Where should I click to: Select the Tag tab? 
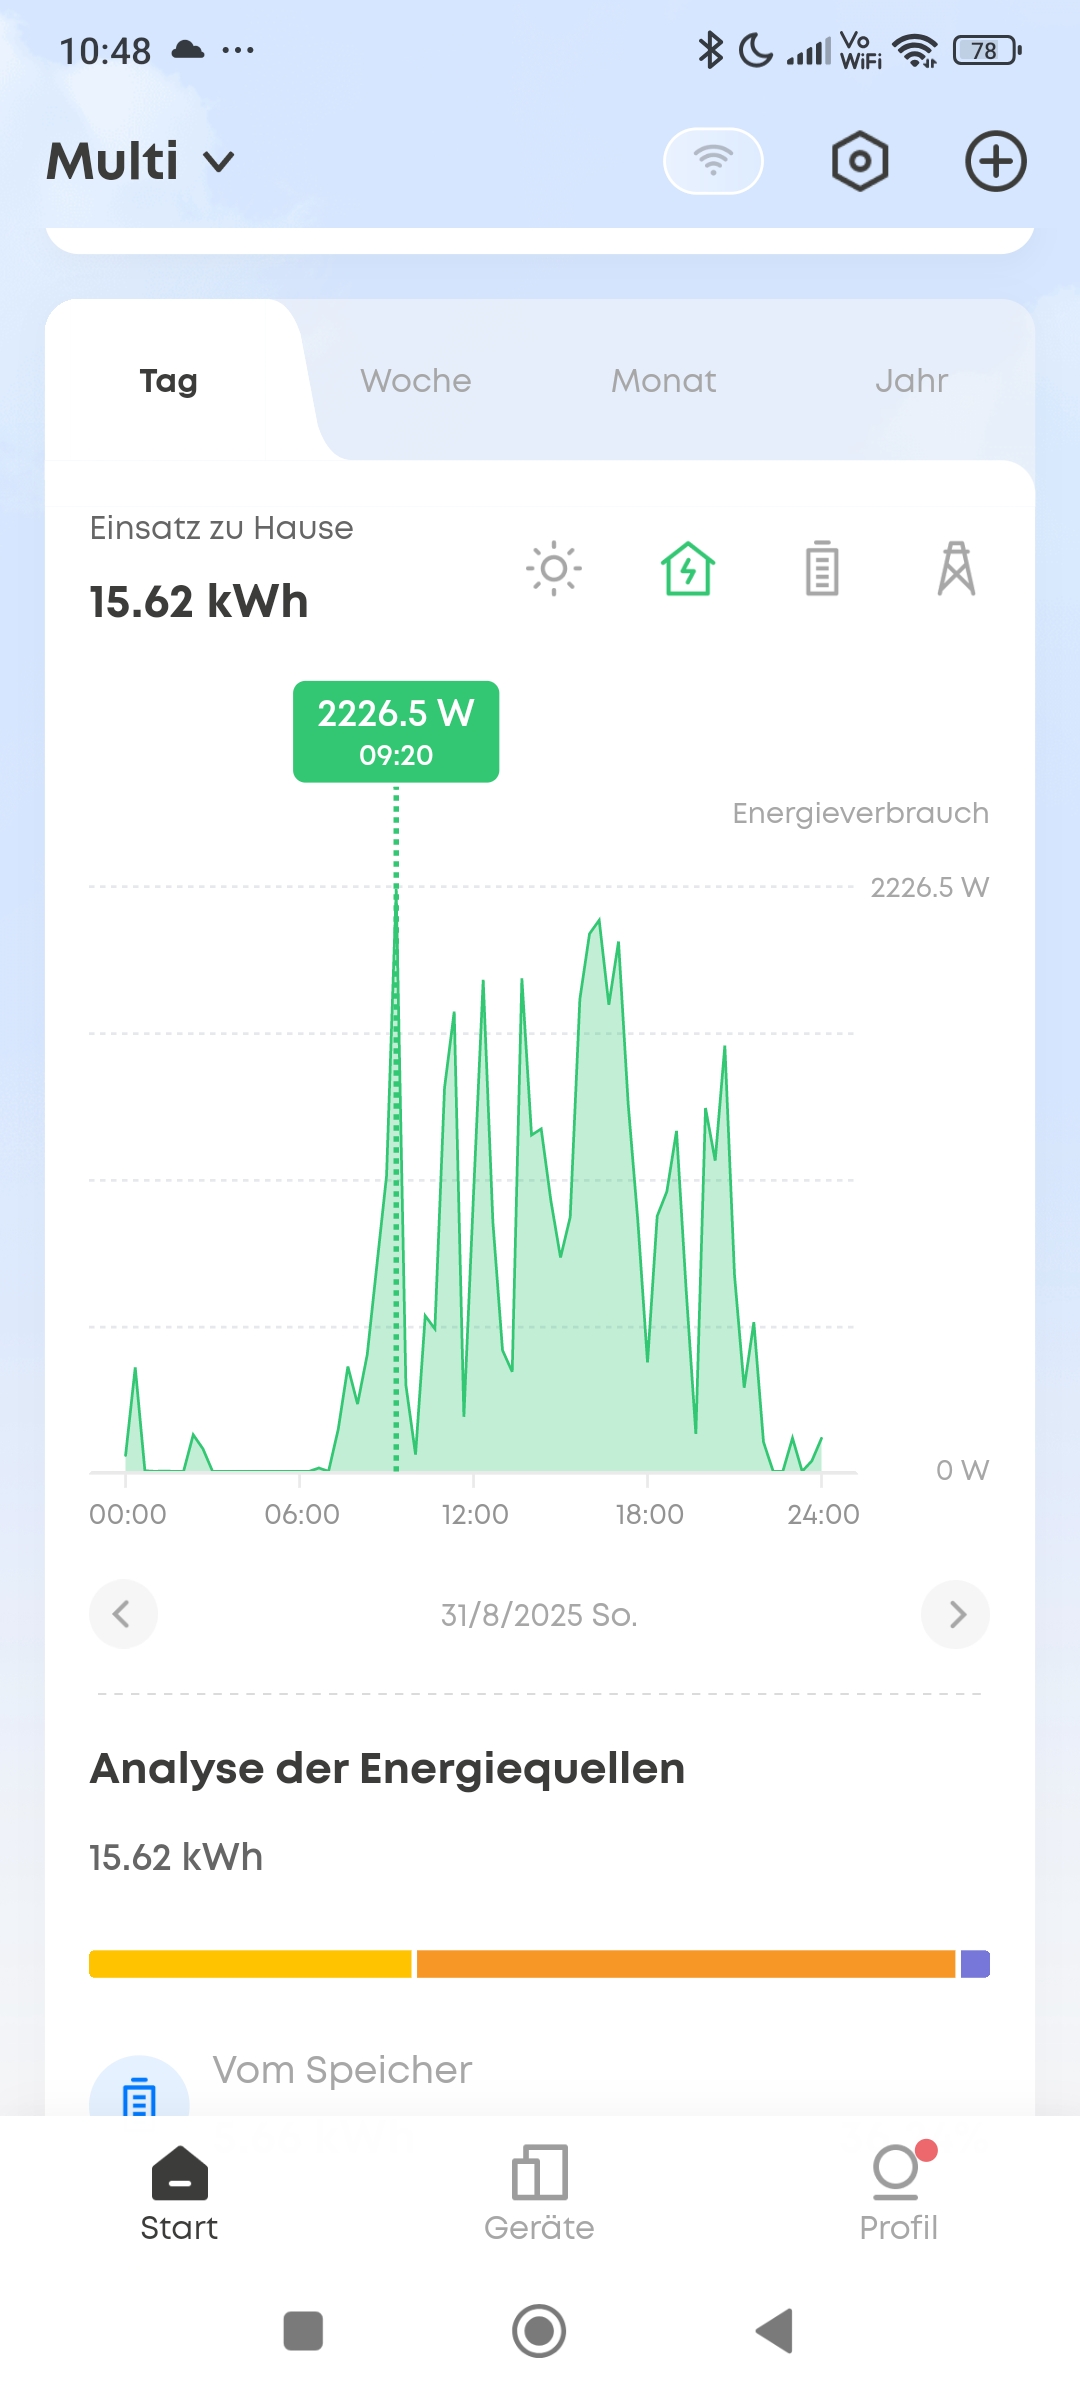169,381
